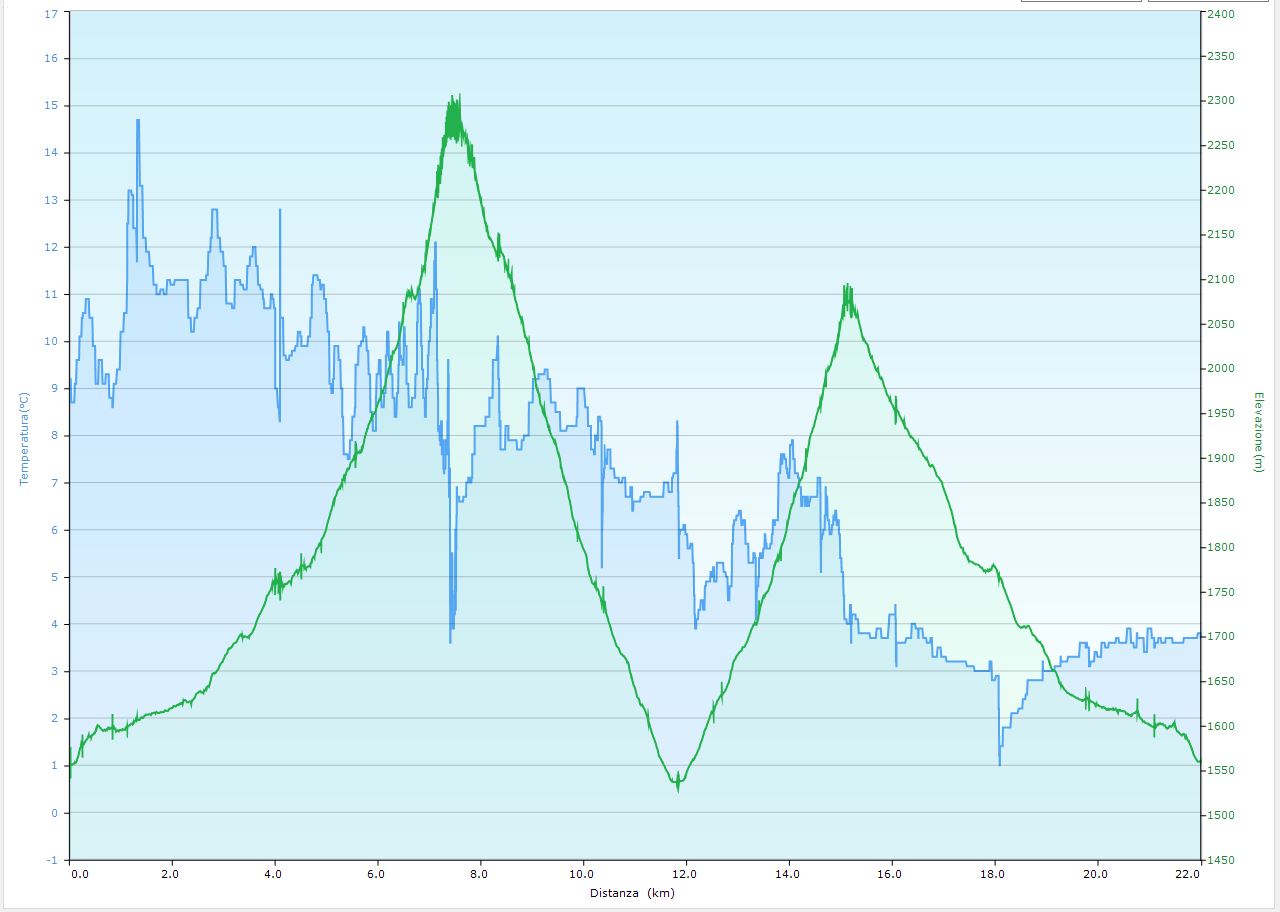1280x912 pixels.
Task: Click the 17 temperature axis label
Action: point(51,14)
